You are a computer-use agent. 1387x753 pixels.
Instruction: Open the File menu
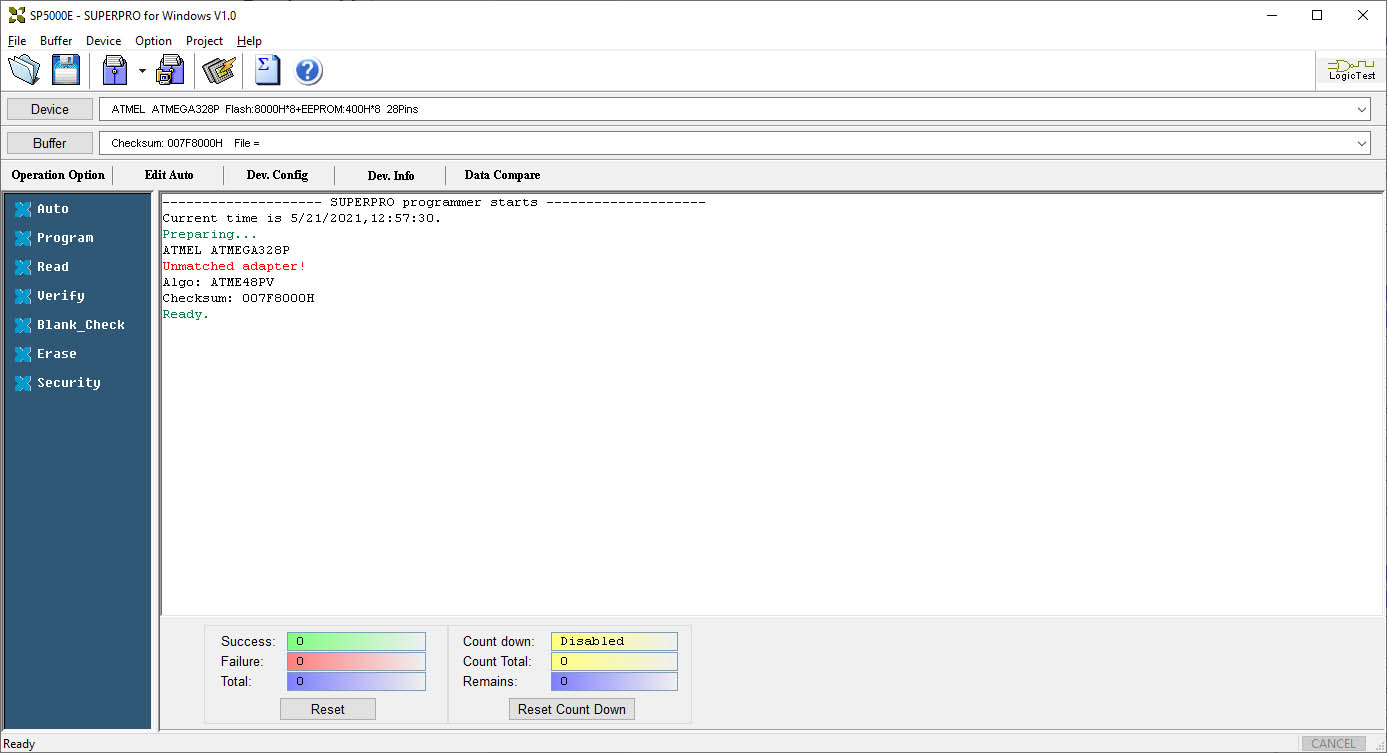17,41
